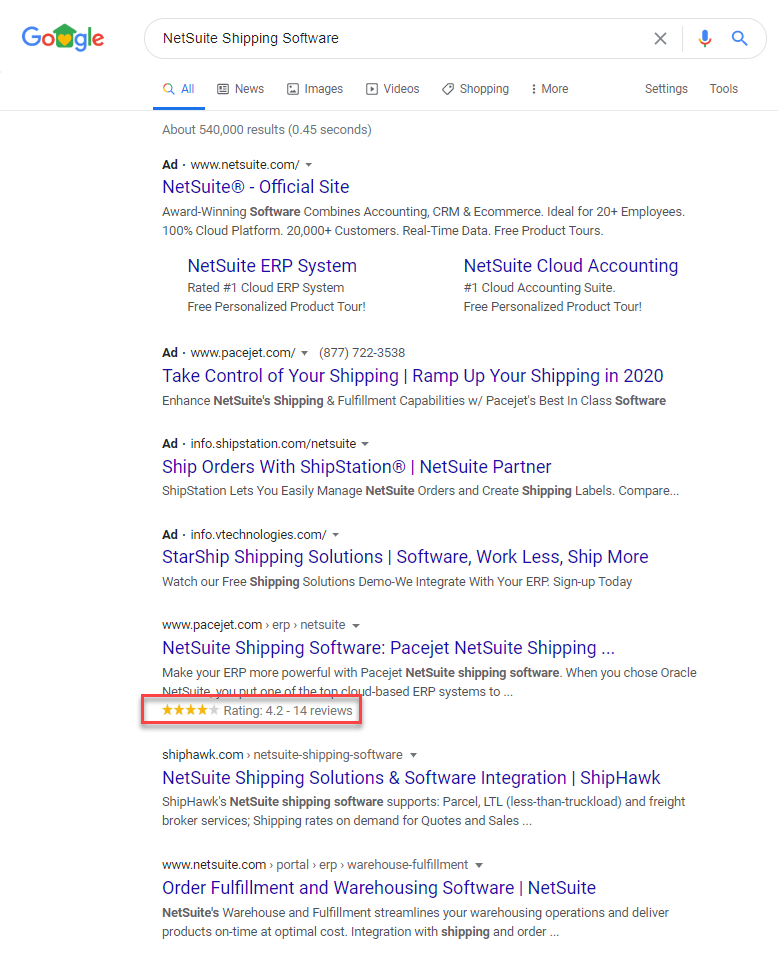Click the About 540,000 results text
The height and width of the screenshot is (969, 778).
[267, 130]
